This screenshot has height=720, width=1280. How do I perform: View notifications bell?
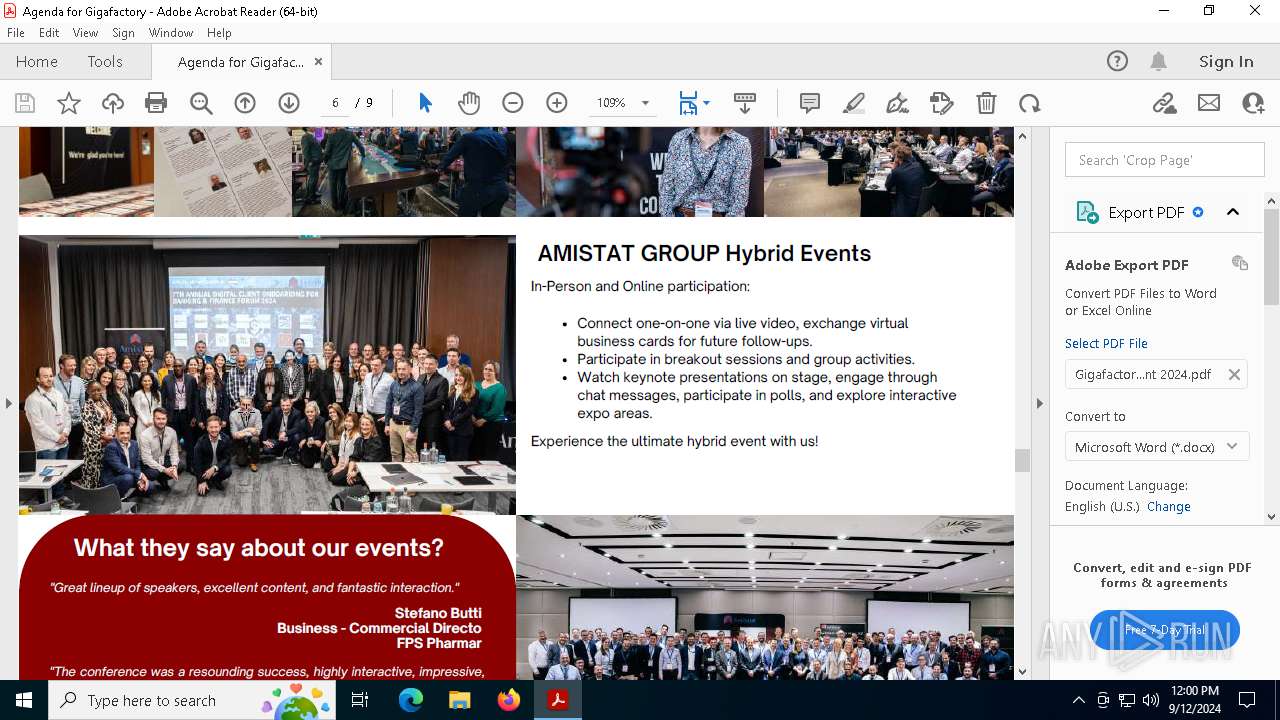(x=1158, y=61)
